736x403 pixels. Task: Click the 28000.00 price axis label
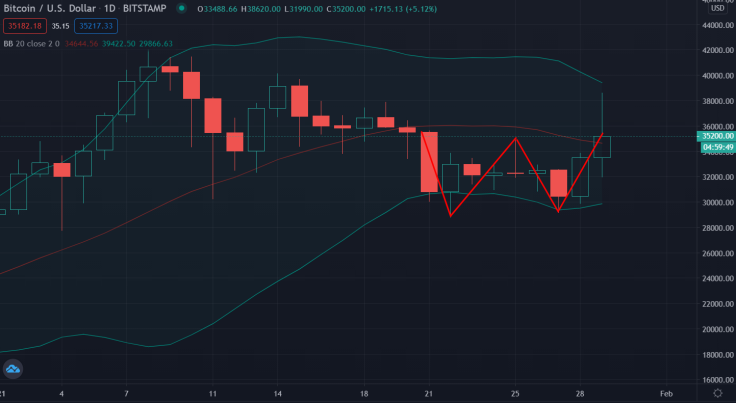[718, 228]
